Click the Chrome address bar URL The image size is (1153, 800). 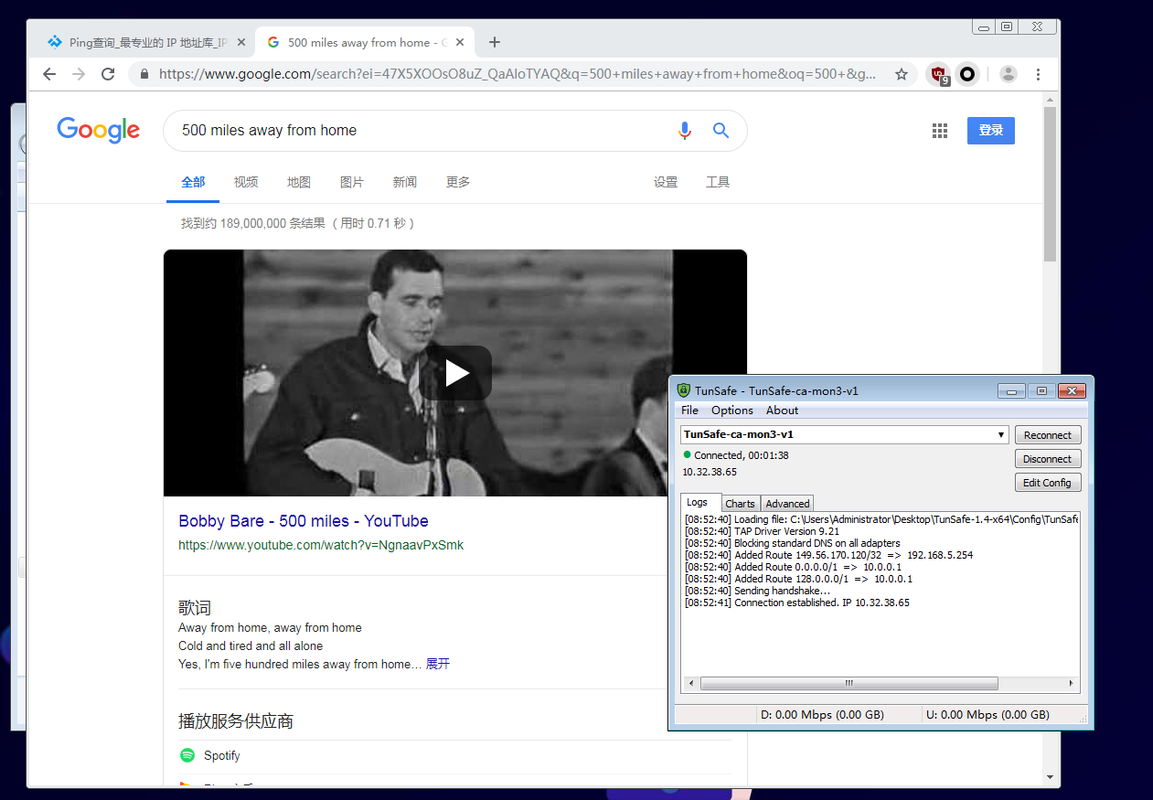pyautogui.click(x=517, y=74)
